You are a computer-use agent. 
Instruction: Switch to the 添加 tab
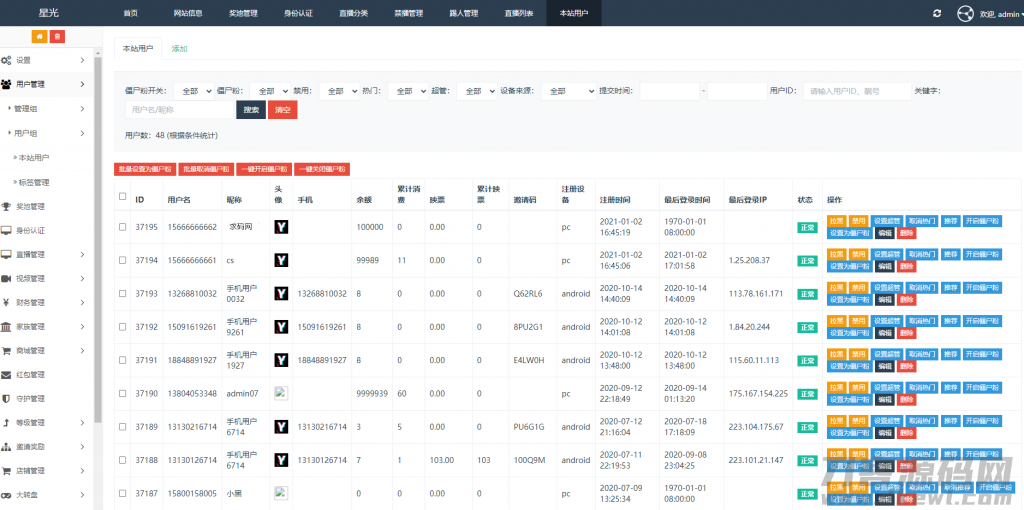179,48
